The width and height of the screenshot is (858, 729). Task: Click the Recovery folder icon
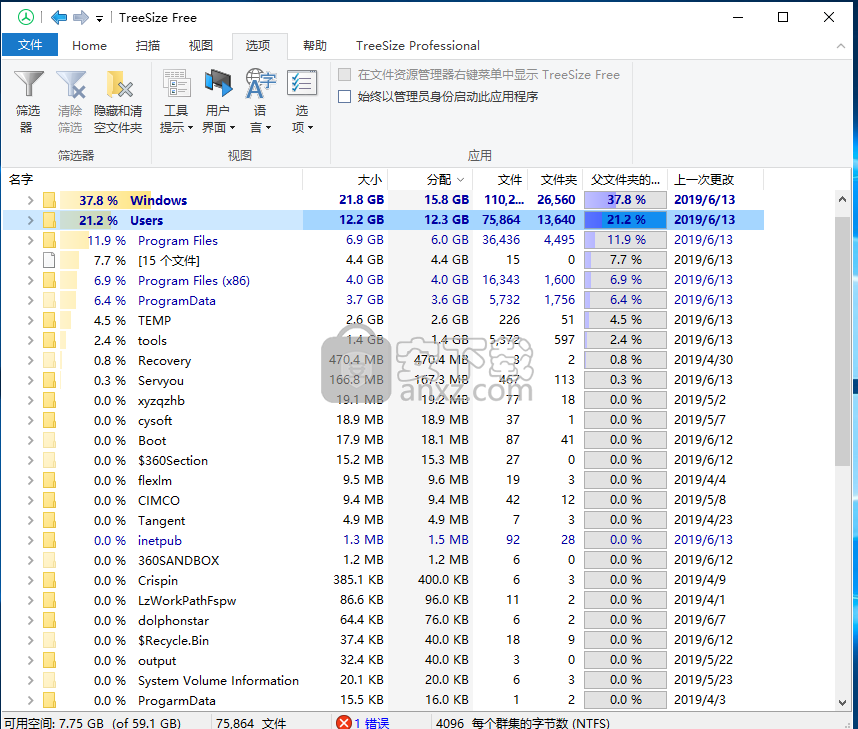click(49, 360)
